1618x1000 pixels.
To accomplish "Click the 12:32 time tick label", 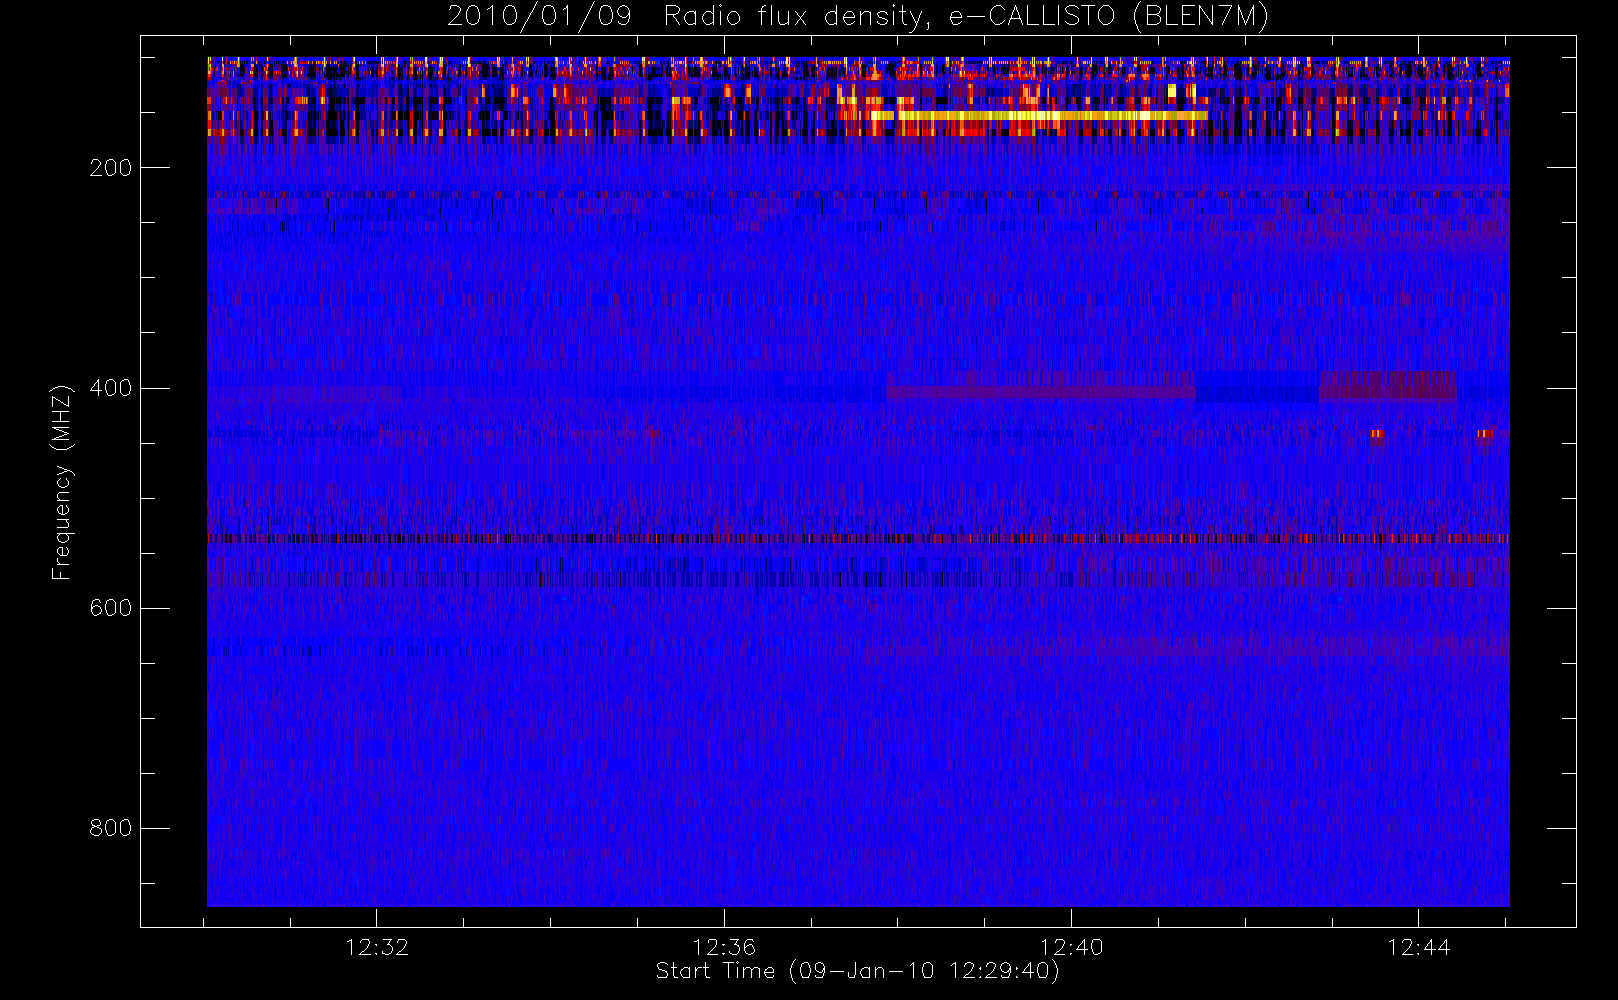I will [x=377, y=947].
